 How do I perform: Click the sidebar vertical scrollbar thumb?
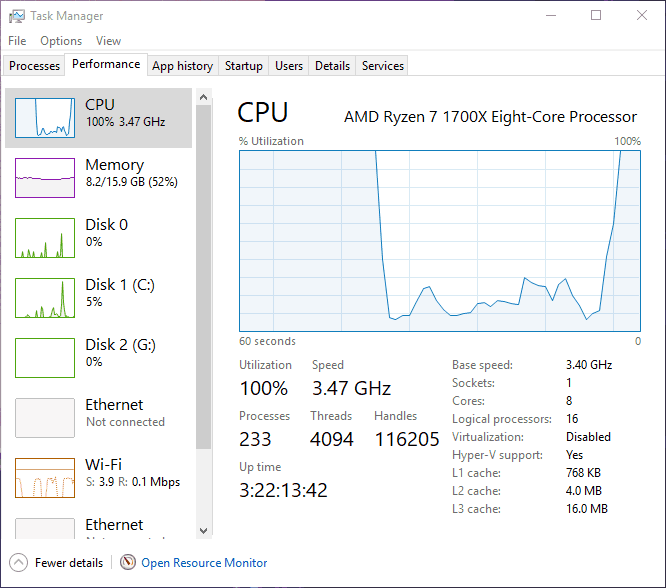[x=203, y=277]
